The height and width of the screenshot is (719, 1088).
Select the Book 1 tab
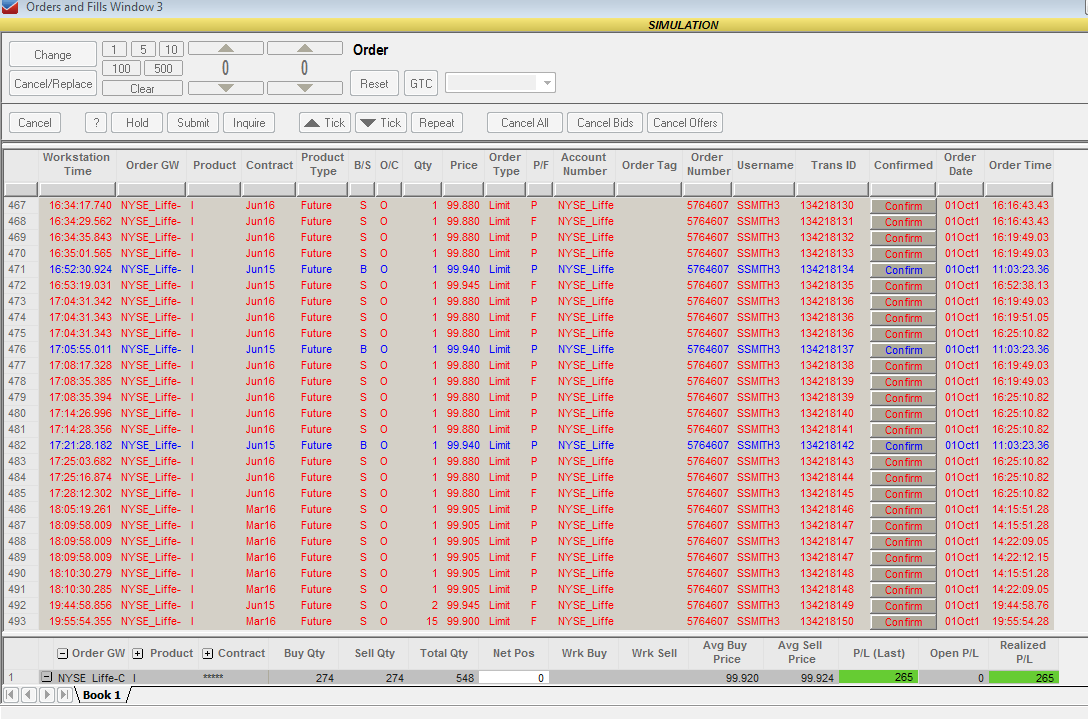102,695
